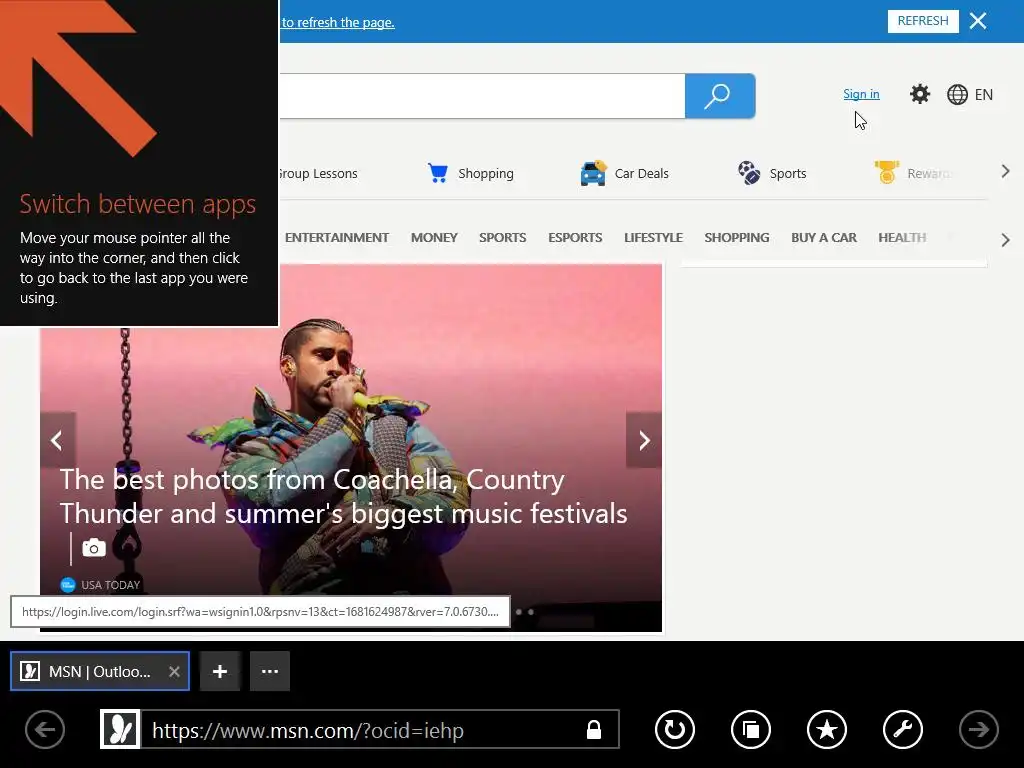
Task: Show next carousel slide
Action: pyautogui.click(x=644, y=440)
